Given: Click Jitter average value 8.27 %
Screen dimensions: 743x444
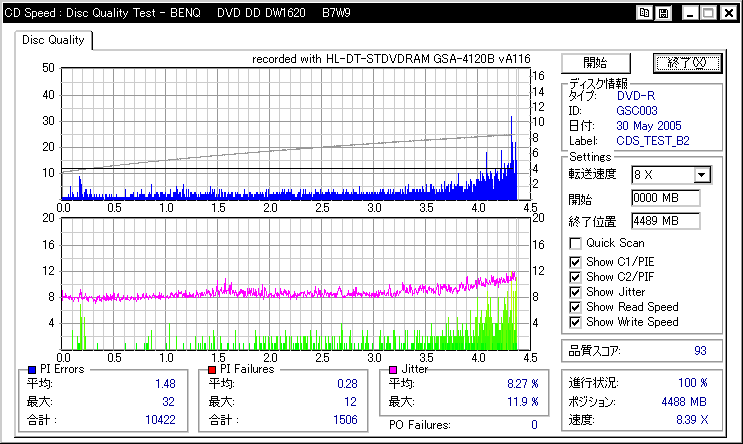Looking at the screenshot, I should click(x=523, y=384).
